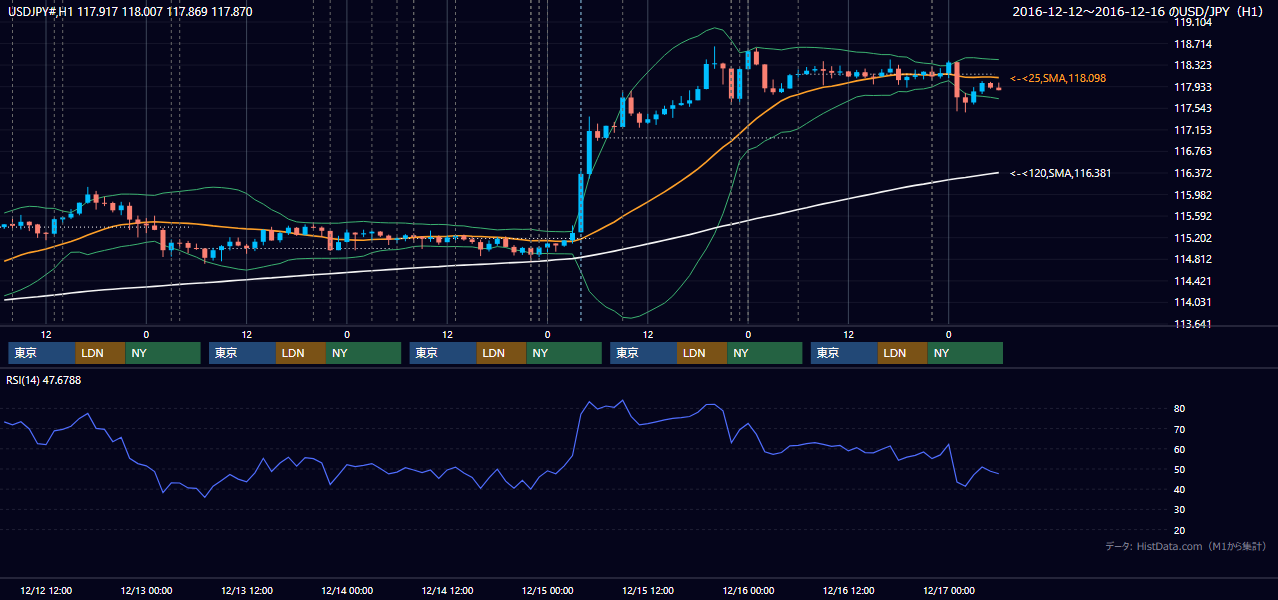
Task: Click price axis value 114.812
Action: (x=1192, y=259)
